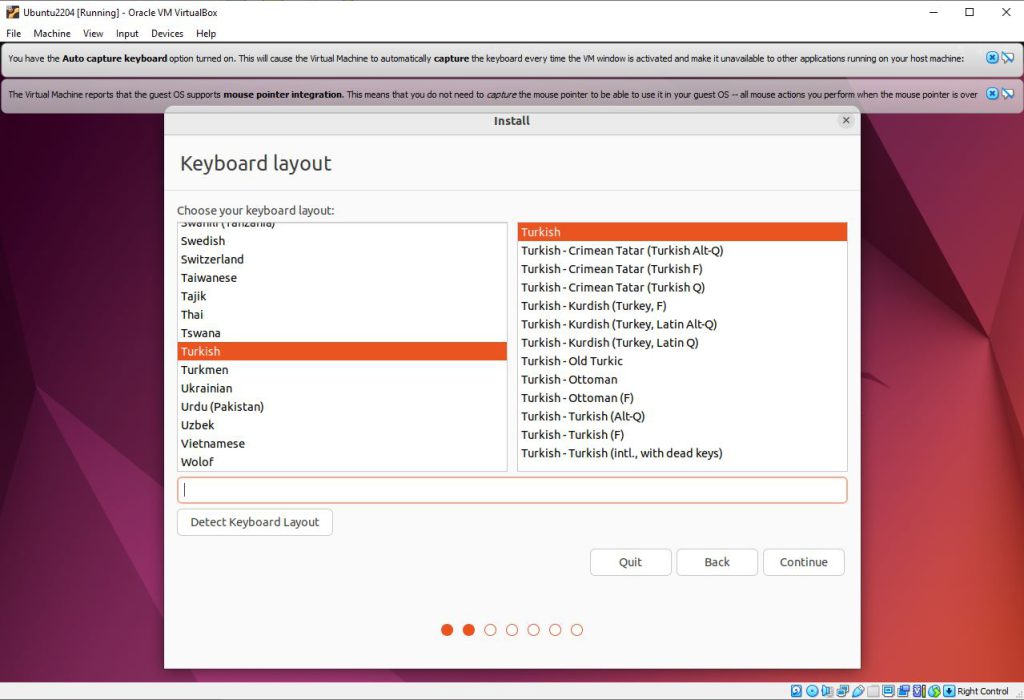Screen dimensions: 1024x700
Task: Select highlighted Turkish in the language list
Action: click(x=342, y=351)
